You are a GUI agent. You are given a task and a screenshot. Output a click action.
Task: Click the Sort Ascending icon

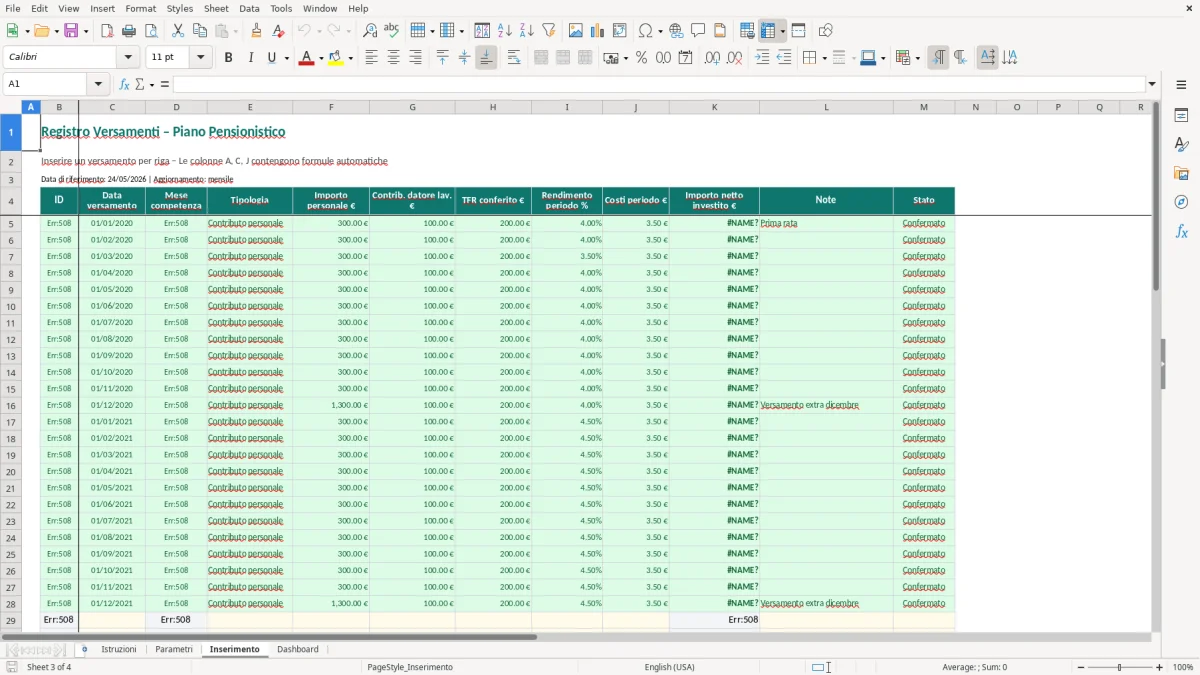[x=505, y=31]
